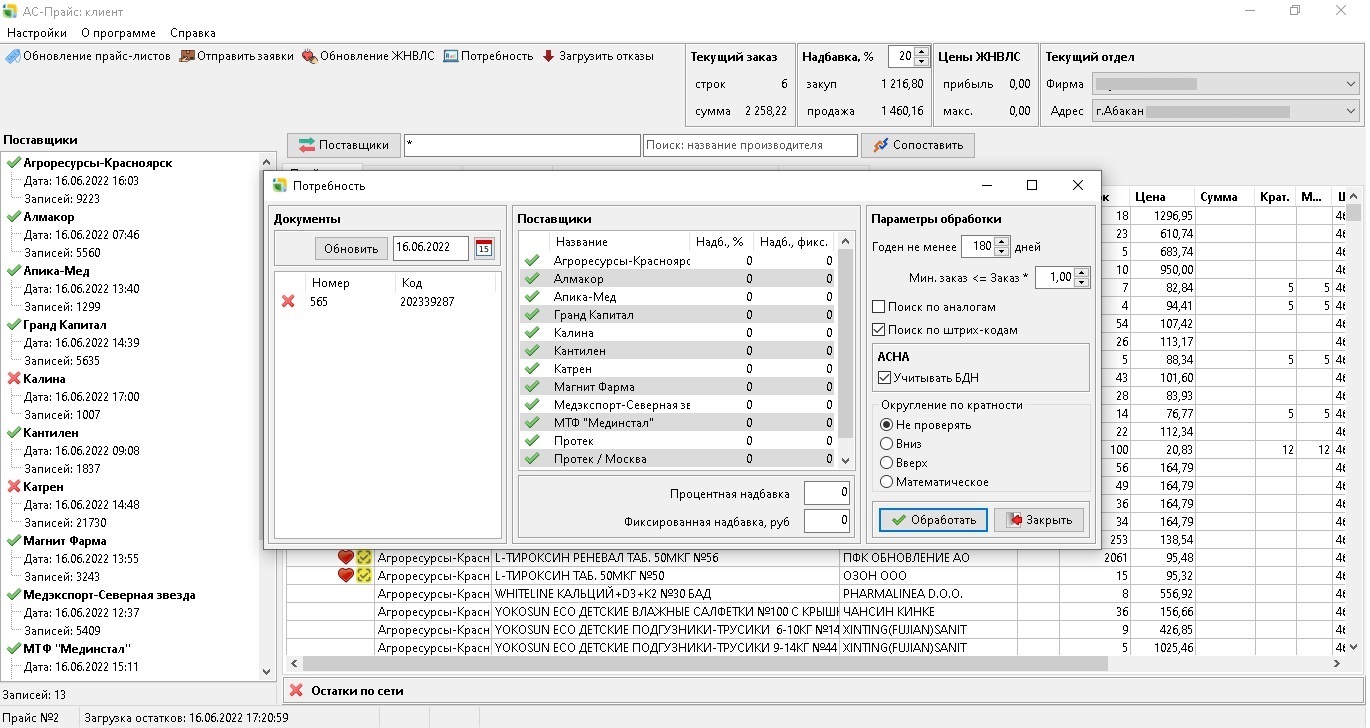Open the calendar icon next to date
The image size is (1370, 728).
coord(484,248)
